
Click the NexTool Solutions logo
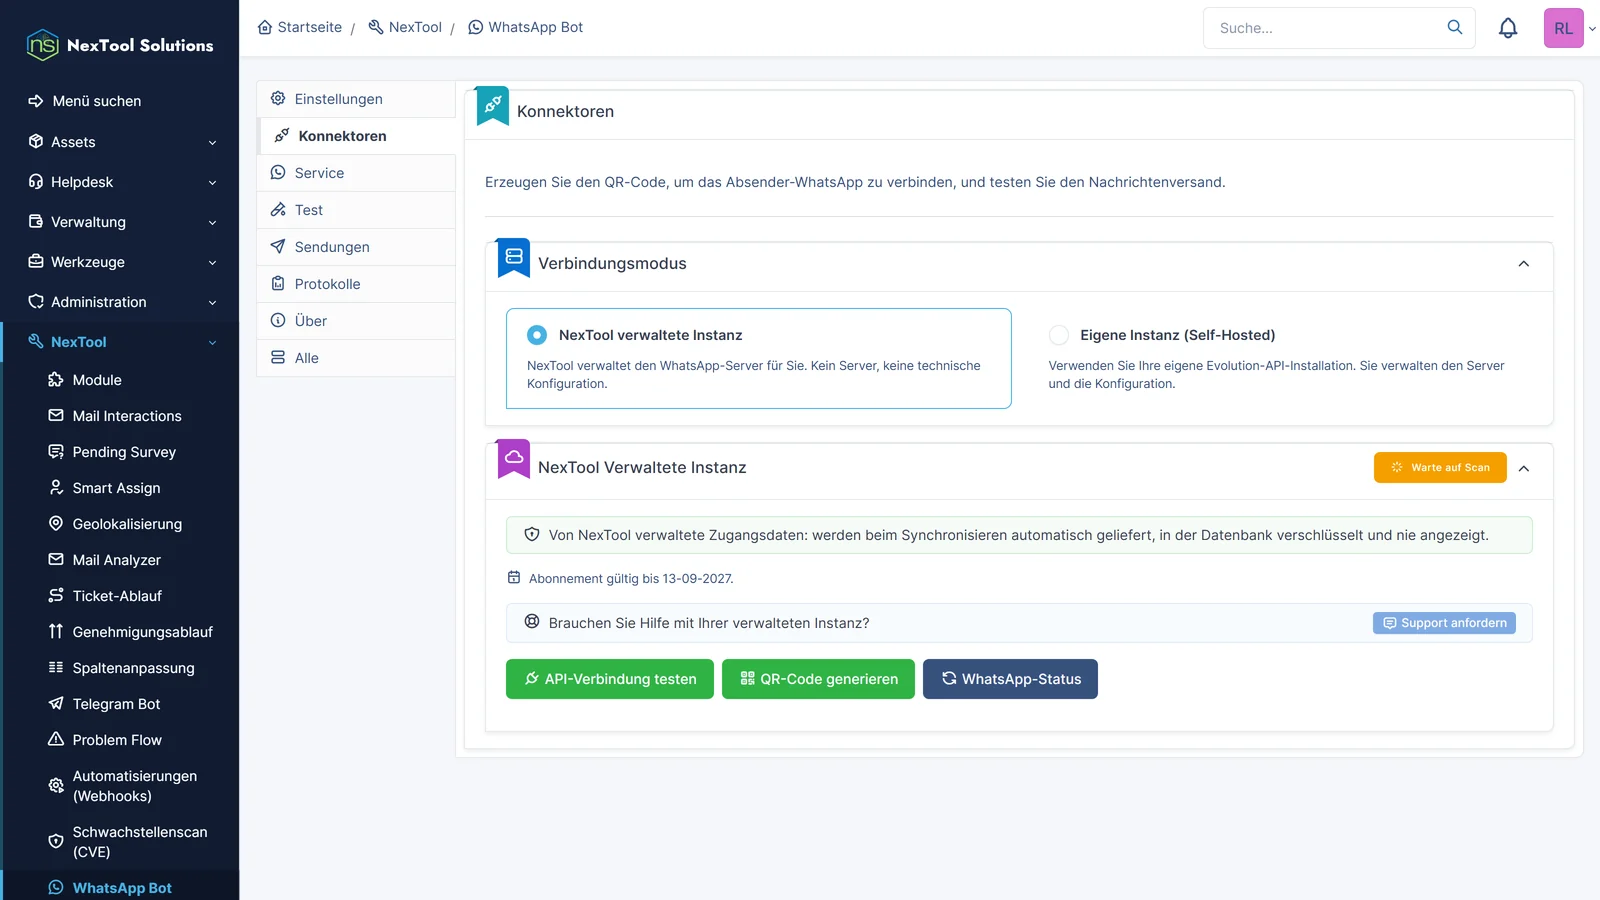point(120,45)
